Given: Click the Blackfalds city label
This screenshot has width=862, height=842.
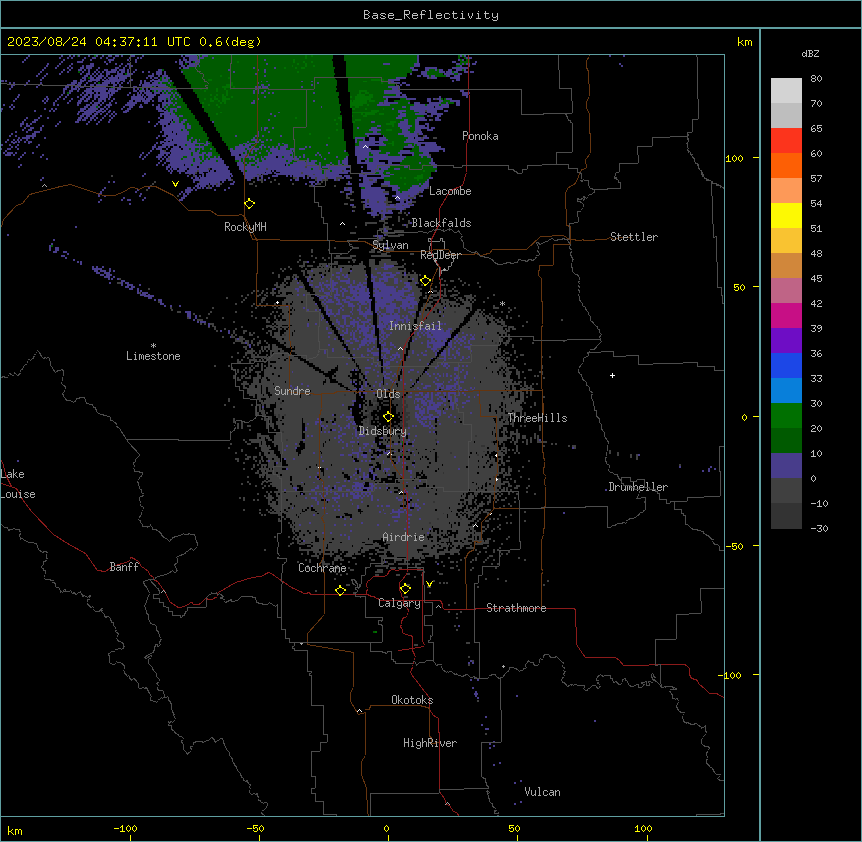Looking at the screenshot, I should 441,223.
